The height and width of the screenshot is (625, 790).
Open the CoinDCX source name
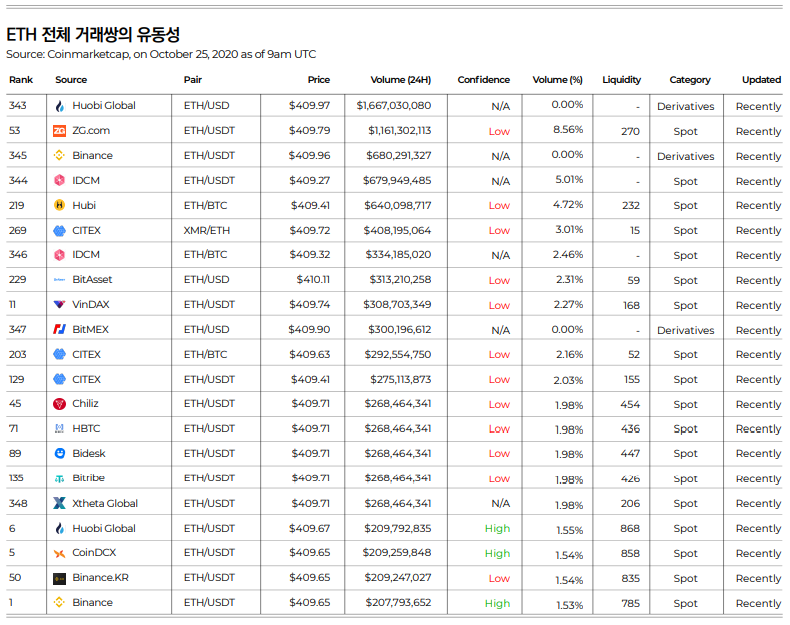pos(94,552)
